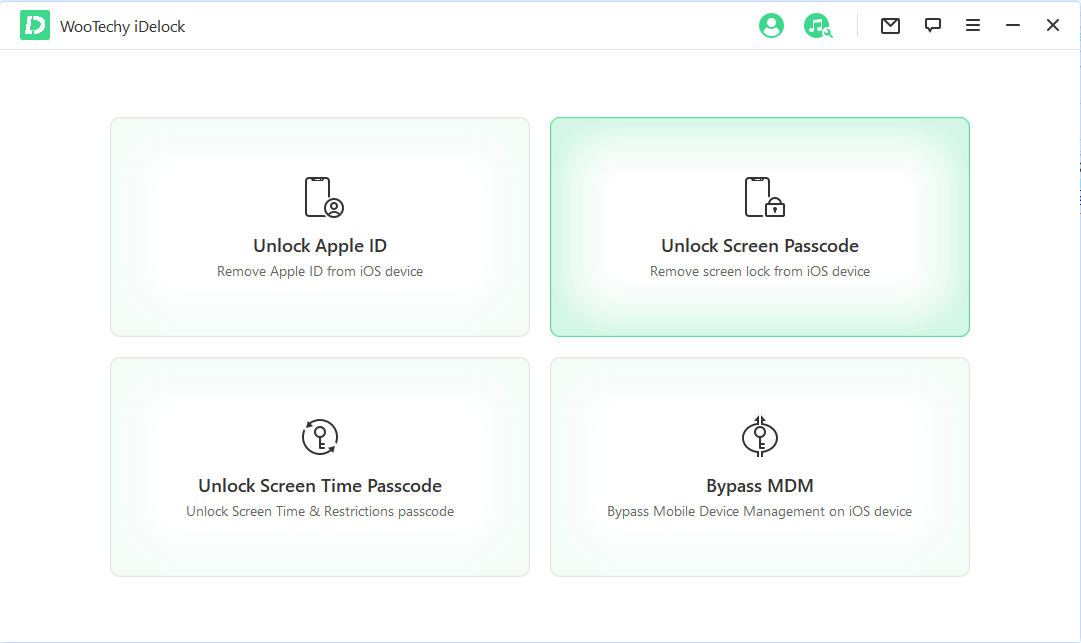Open the account profile icon
Screen dimensions: 1081x643
pyautogui.click(x=771, y=25)
